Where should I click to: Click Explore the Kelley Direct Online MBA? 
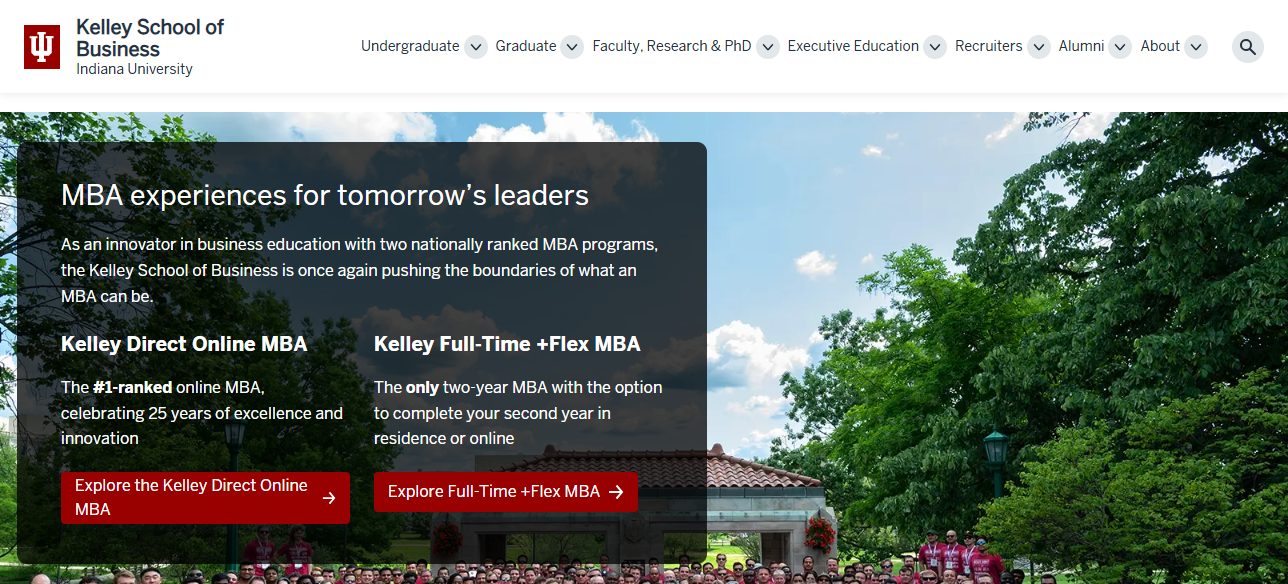pyautogui.click(x=205, y=497)
